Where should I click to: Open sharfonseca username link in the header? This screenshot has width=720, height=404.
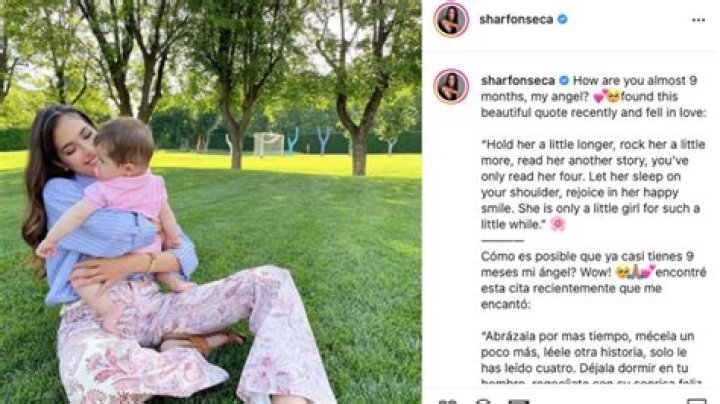pyautogui.click(x=516, y=20)
